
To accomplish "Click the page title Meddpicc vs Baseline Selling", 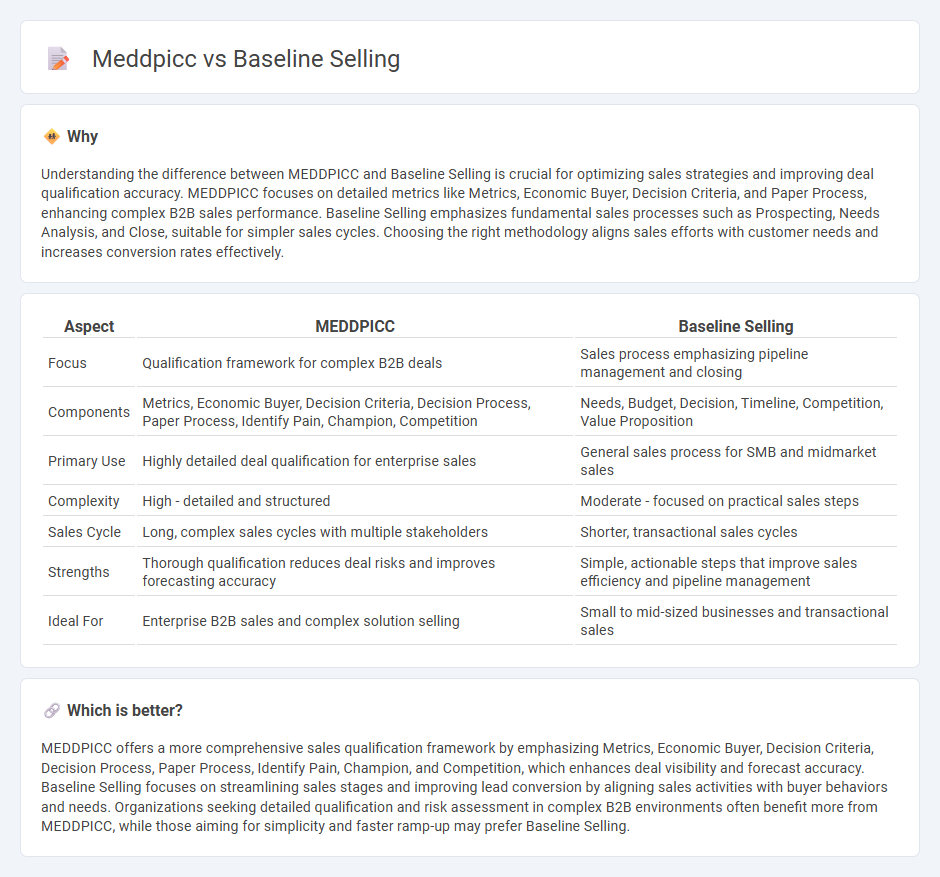I will coord(246,59).
